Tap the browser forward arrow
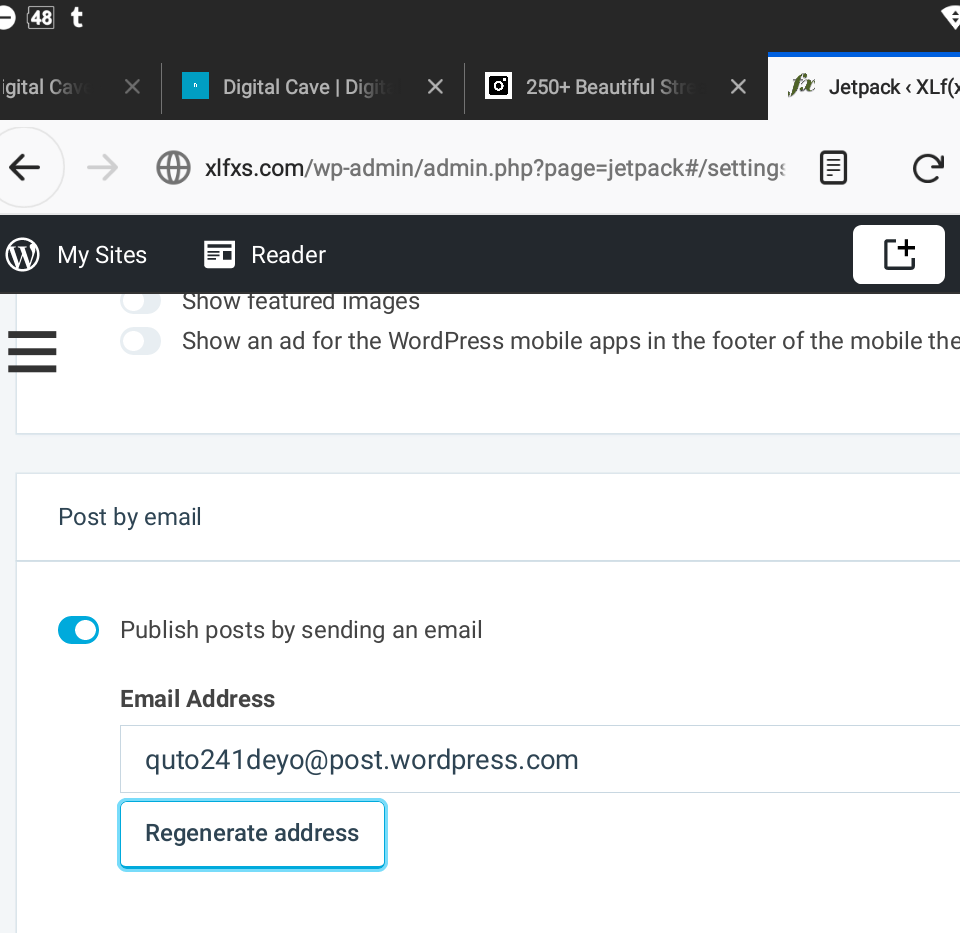Viewport: 960px width, 933px height. pyautogui.click(x=102, y=168)
